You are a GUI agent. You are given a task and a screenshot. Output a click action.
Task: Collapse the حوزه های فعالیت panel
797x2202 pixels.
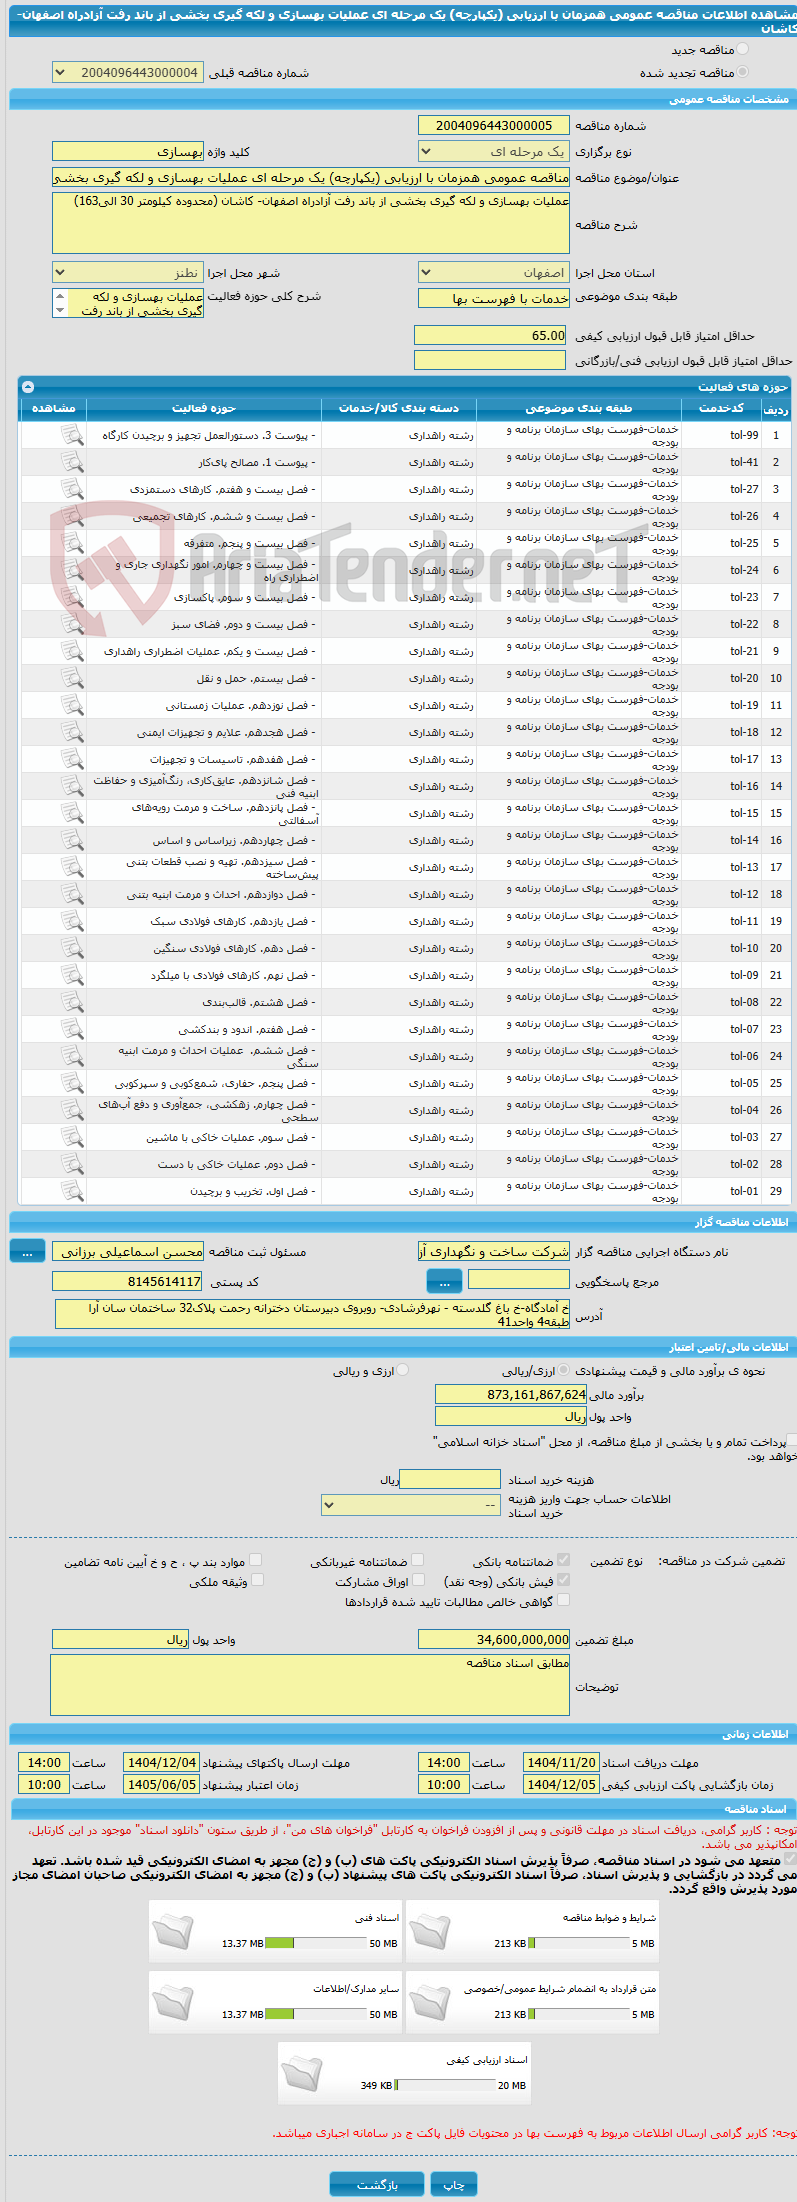(x=28, y=386)
